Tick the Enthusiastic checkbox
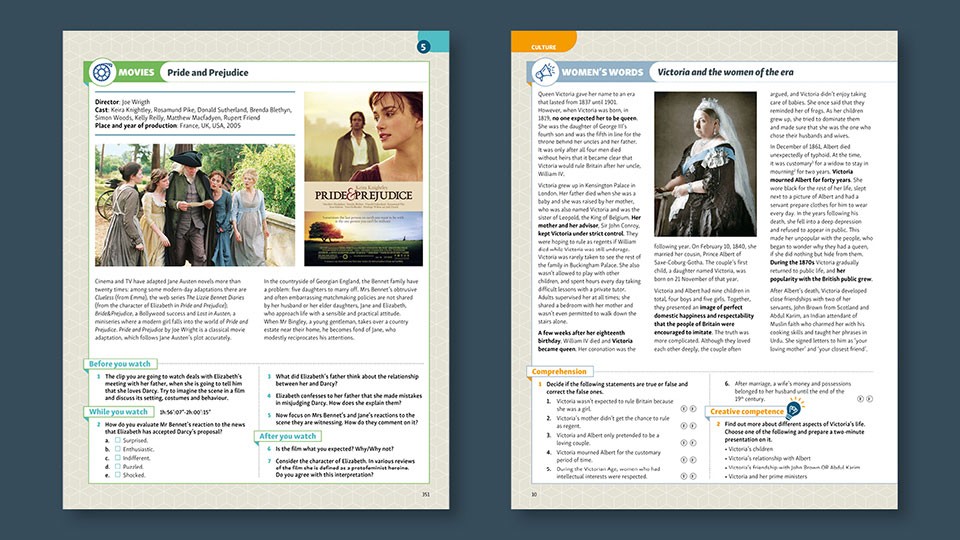960x540 pixels. [x=118, y=449]
